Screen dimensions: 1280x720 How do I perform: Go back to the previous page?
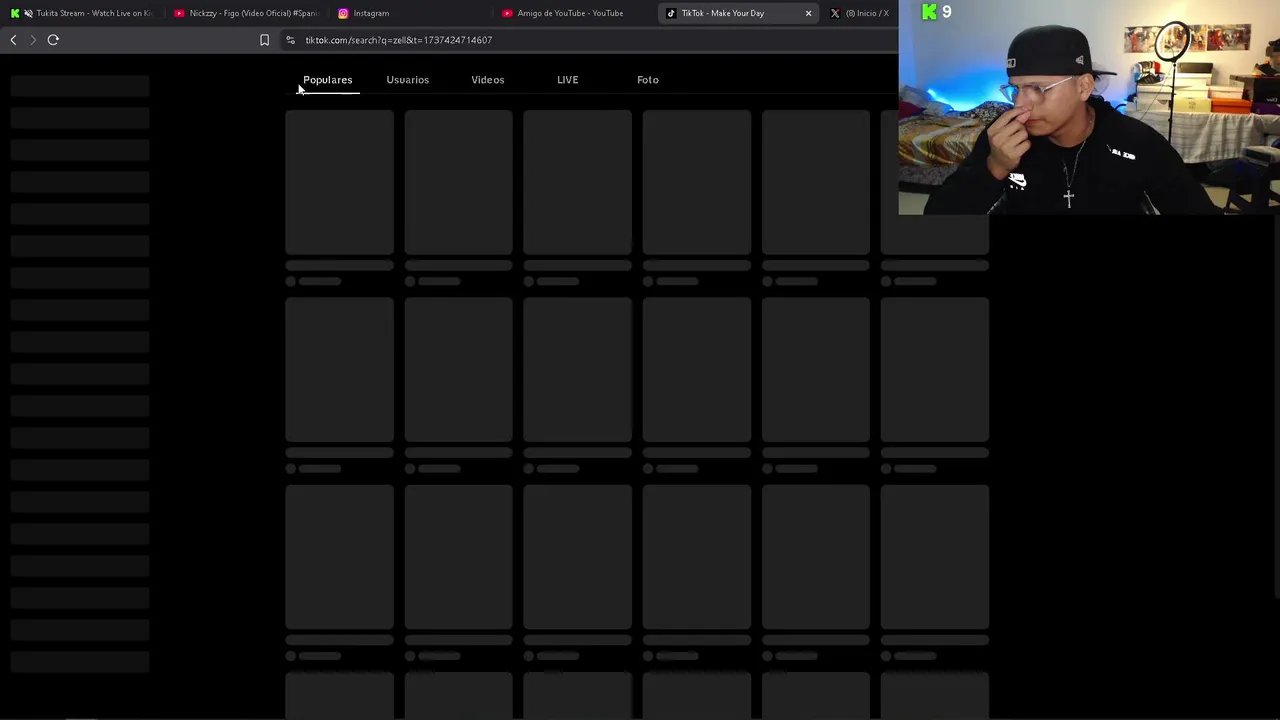pyautogui.click(x=13, y=40)
